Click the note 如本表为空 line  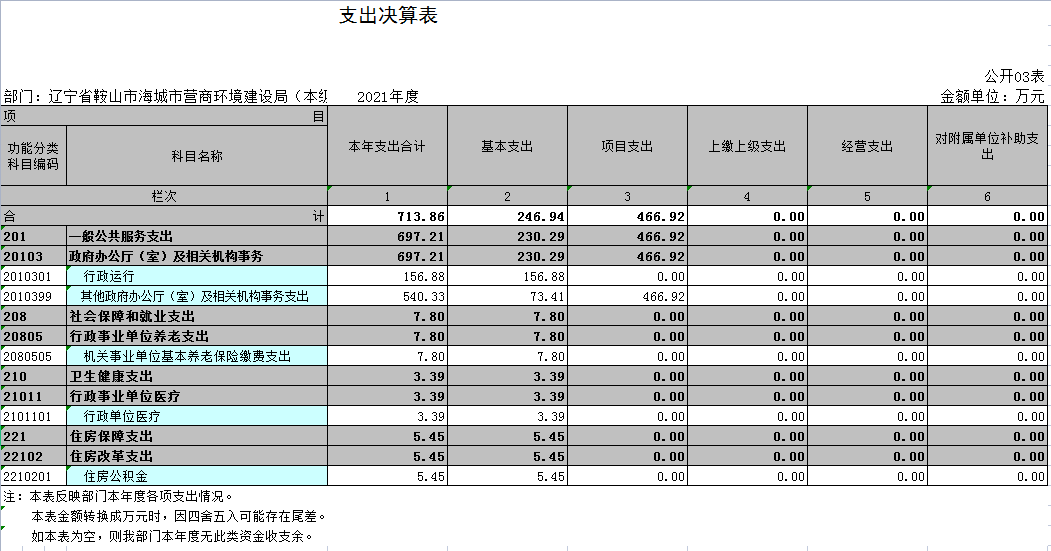(x=172, y=536)
